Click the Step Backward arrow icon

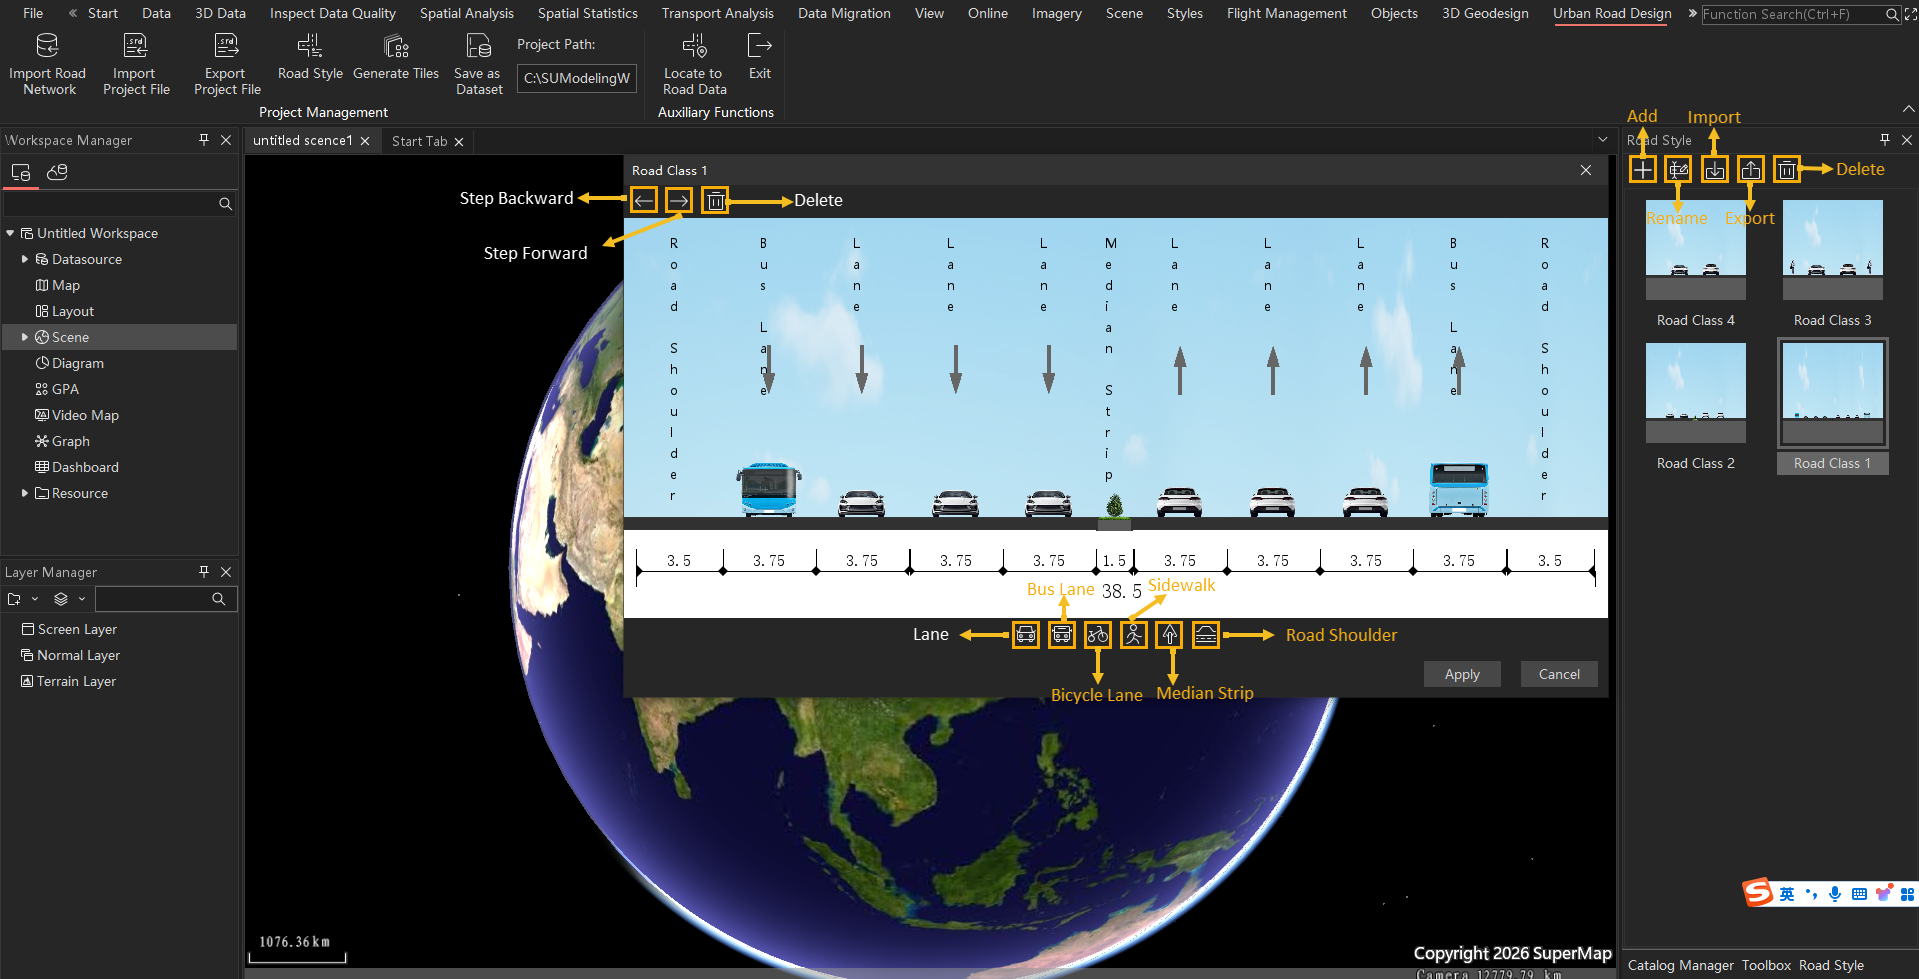[x=644, y=200]
